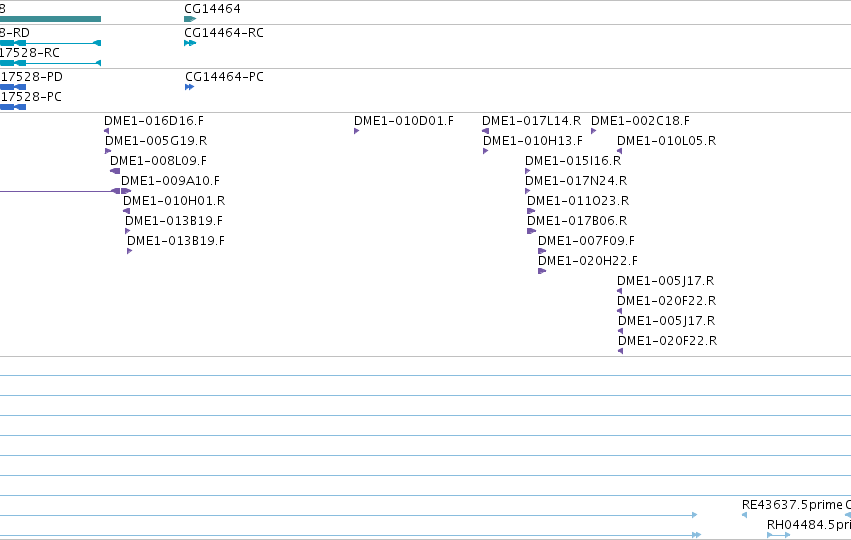Screen dimensions: 851x540
Task: Open the DME1-010L05.R label
Action: point(666,141)
